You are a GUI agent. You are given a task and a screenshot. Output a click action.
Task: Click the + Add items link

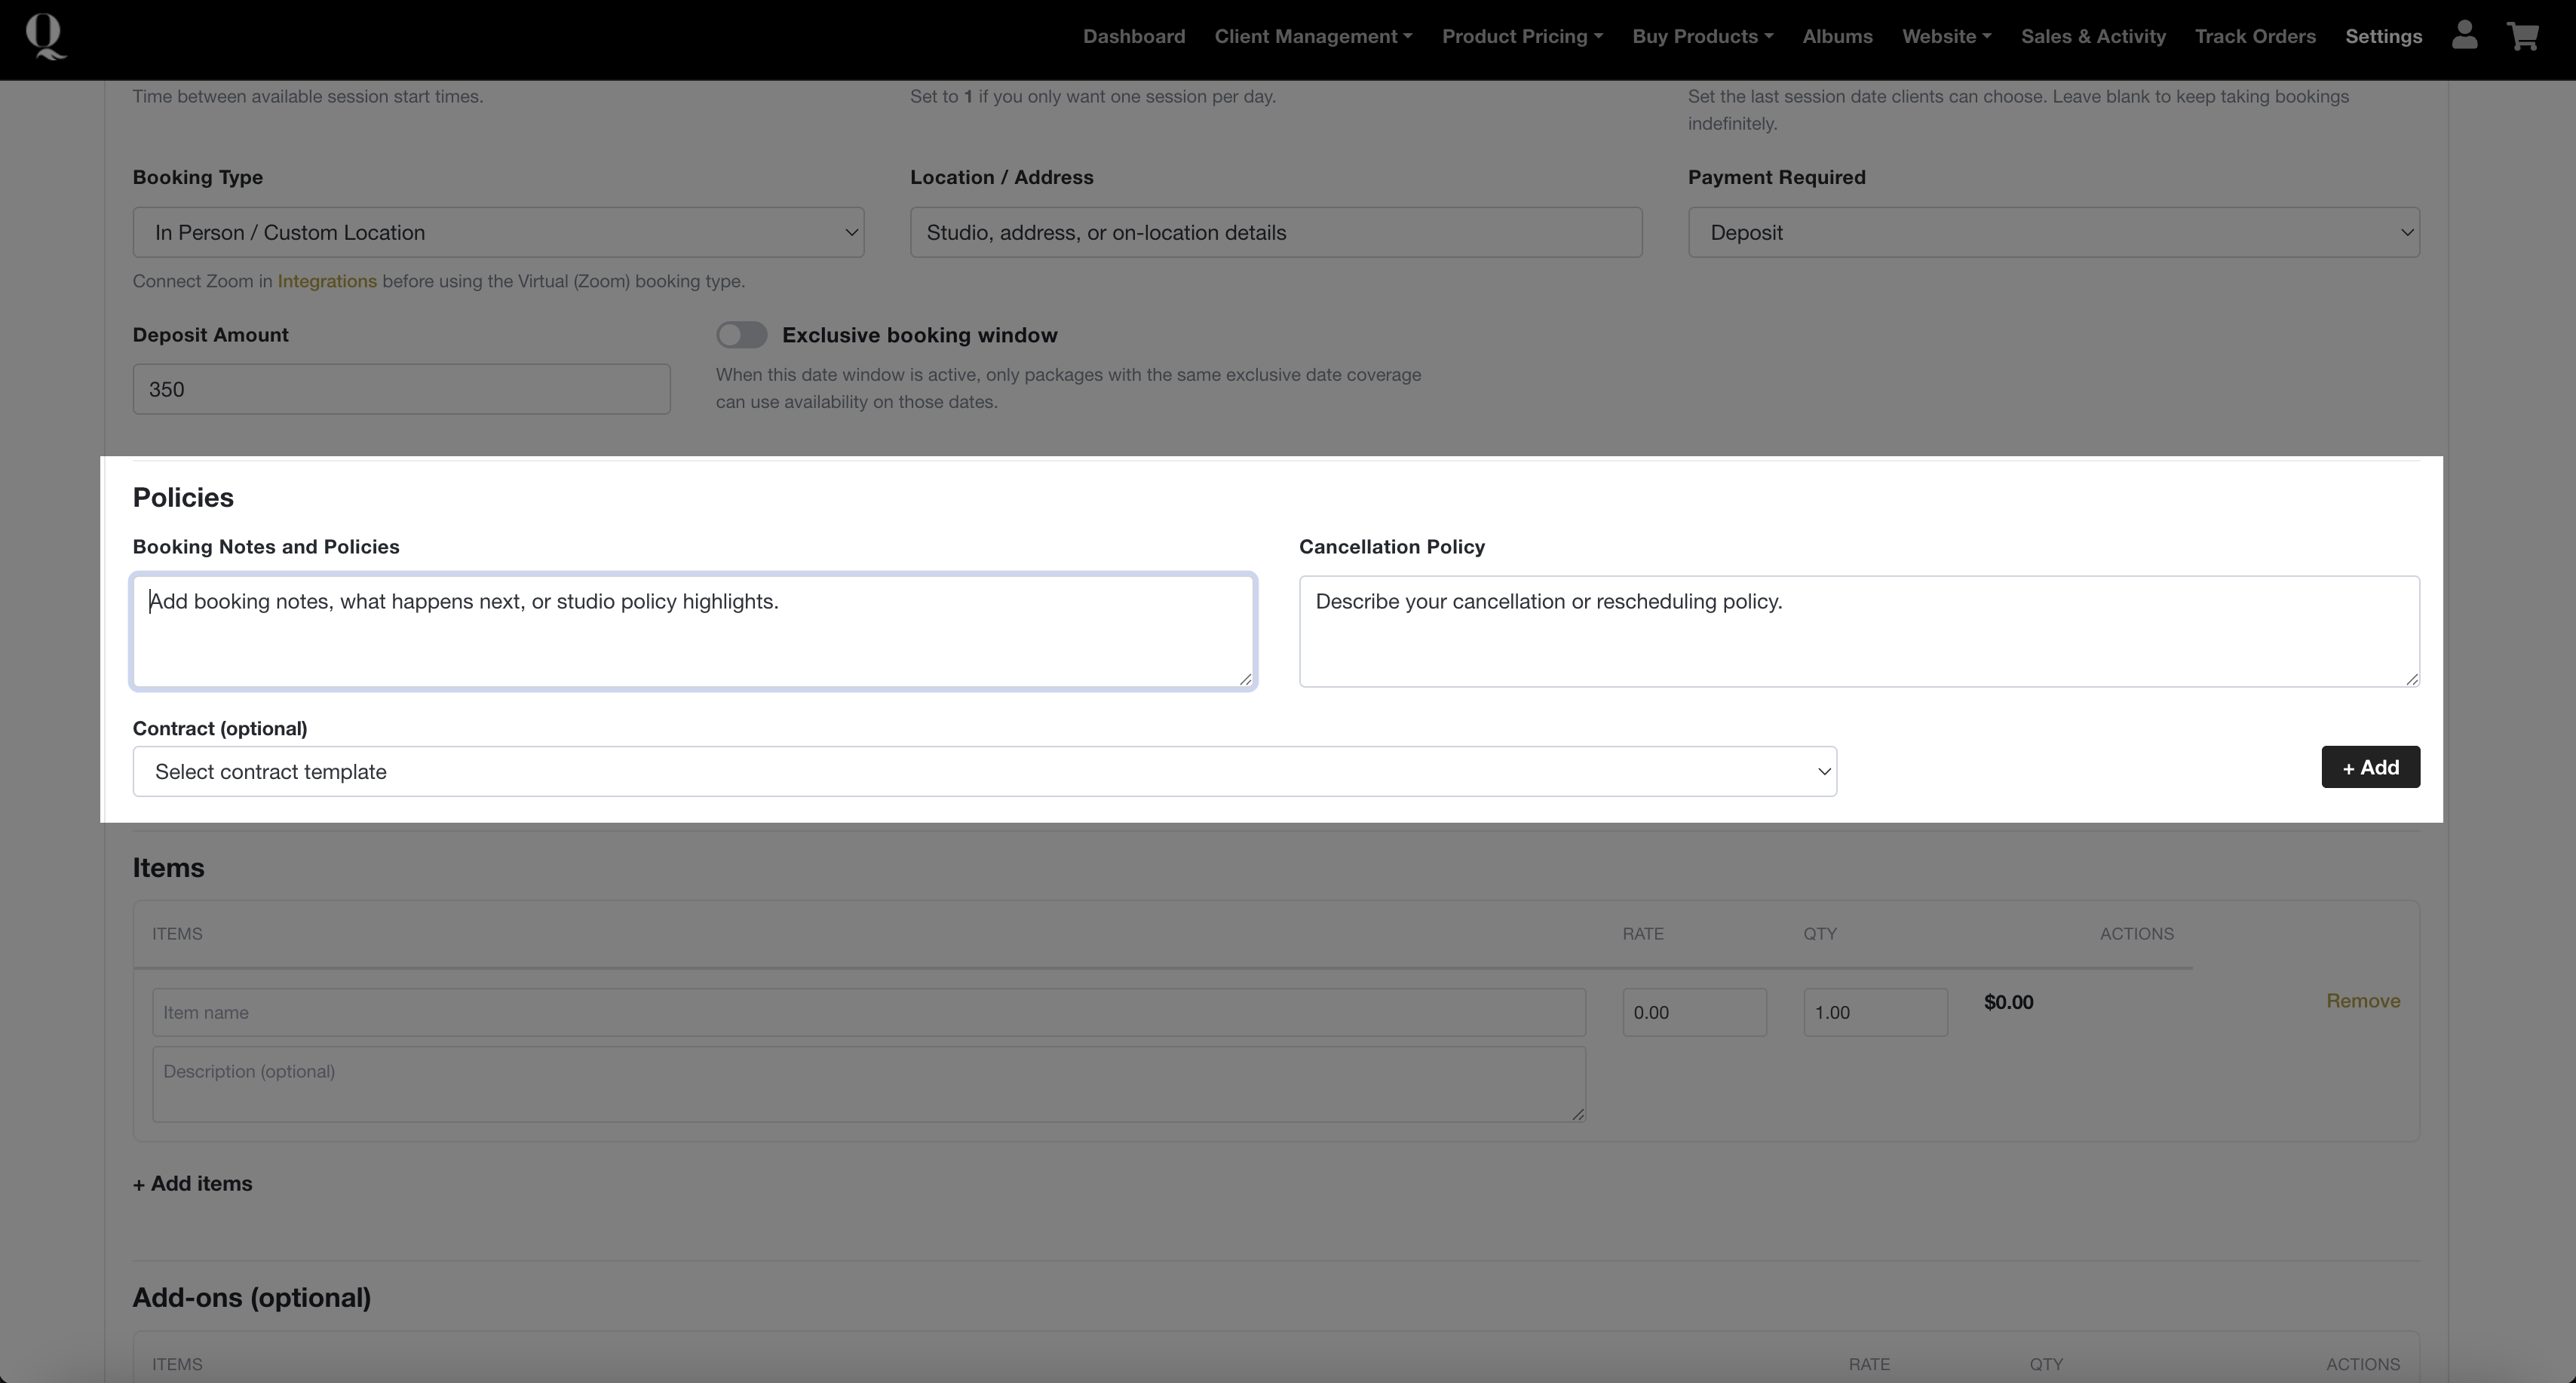click(x=192, y=1184)
